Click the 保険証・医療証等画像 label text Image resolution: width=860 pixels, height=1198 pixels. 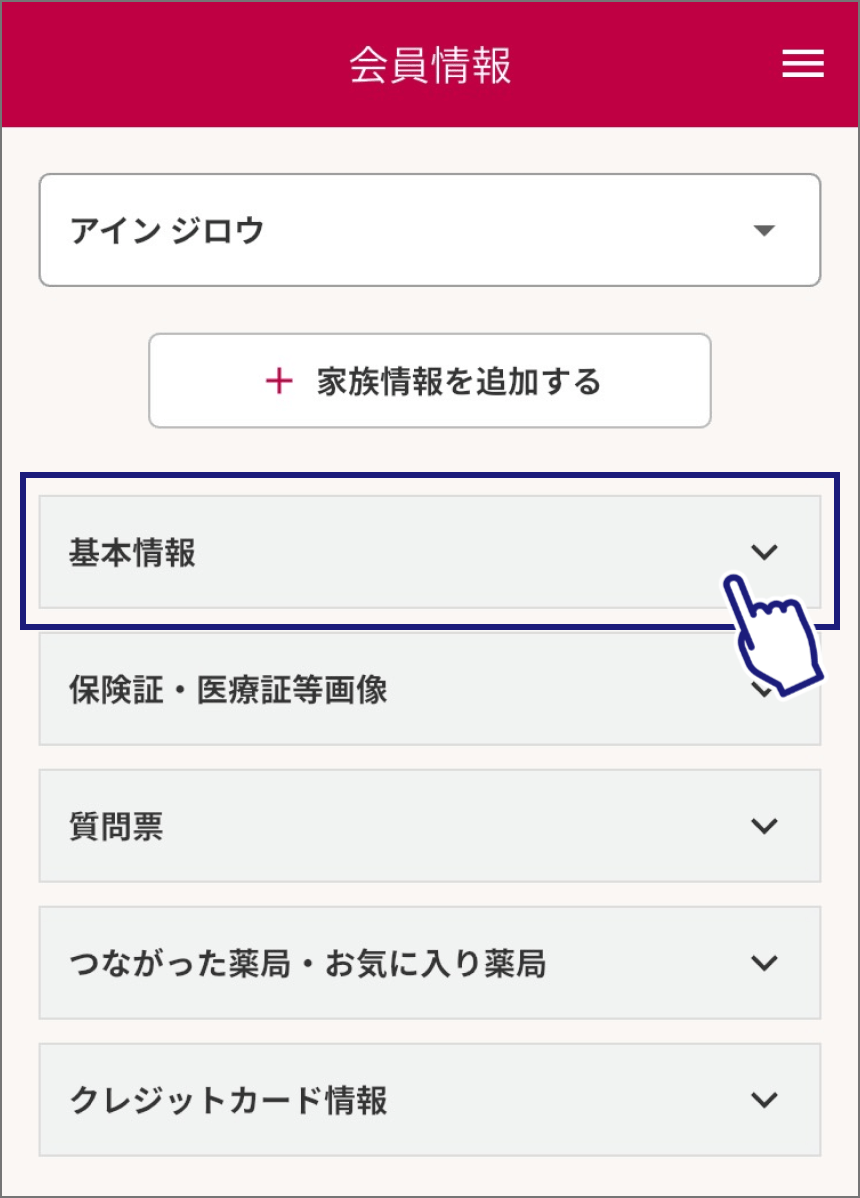(x=228, y=690)
